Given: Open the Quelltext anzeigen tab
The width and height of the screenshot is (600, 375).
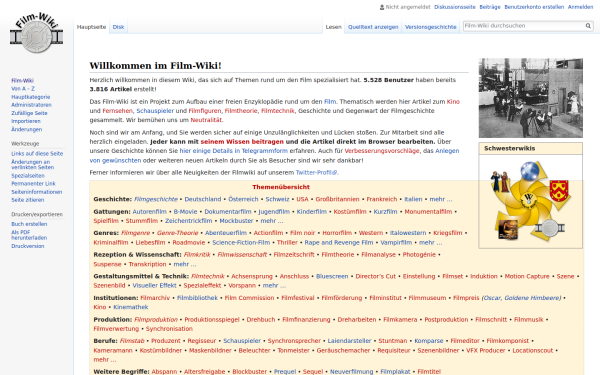Looking at the screenshot, I should click(373, 27).
